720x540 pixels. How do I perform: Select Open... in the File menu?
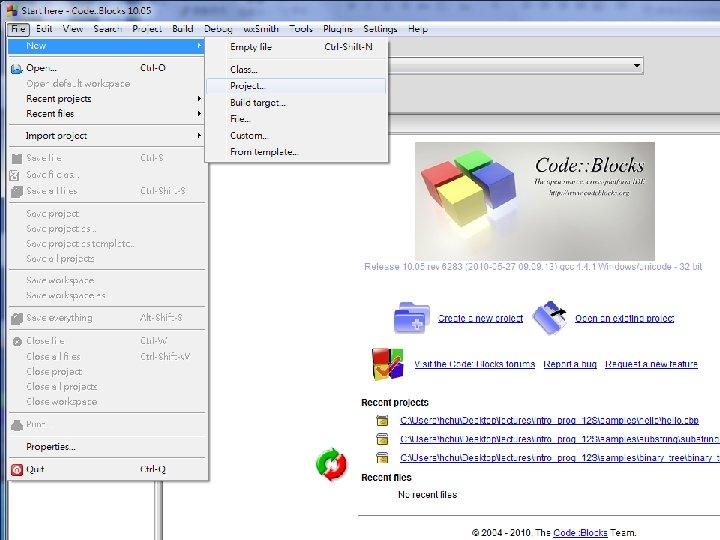point(106,68)
